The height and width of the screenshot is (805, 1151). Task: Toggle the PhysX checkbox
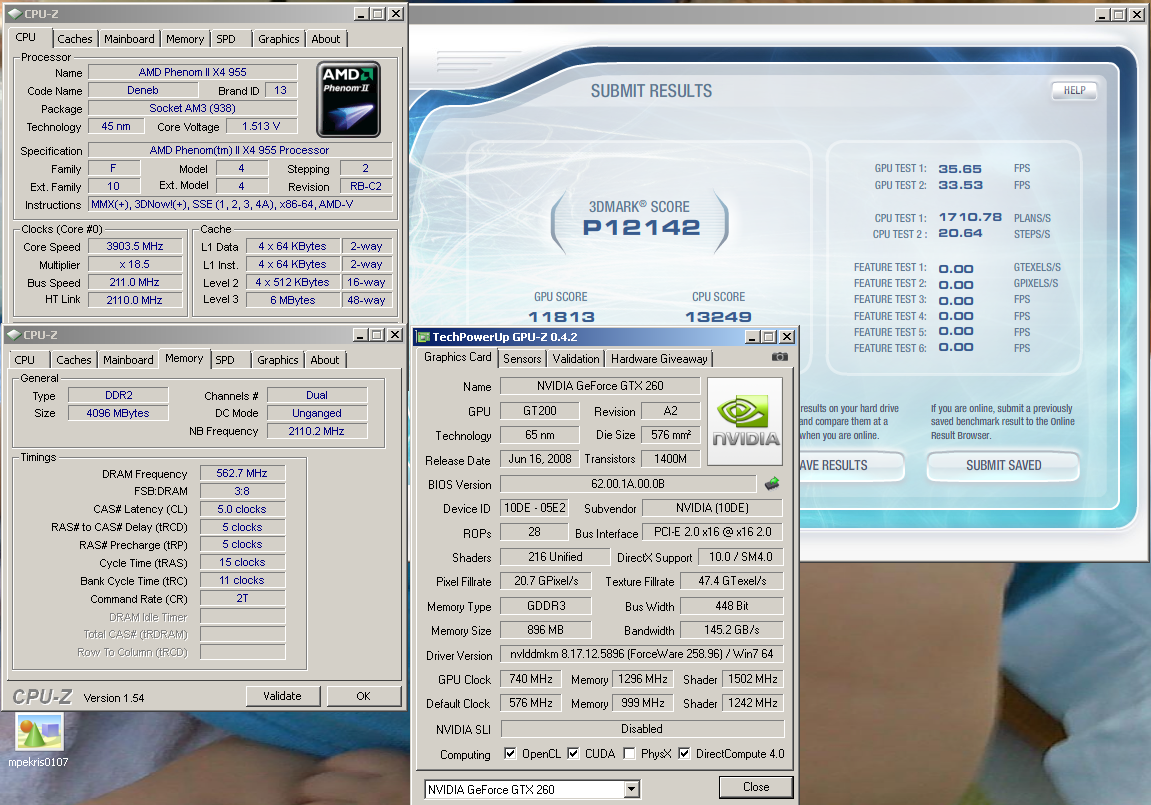tap(629, 754)
